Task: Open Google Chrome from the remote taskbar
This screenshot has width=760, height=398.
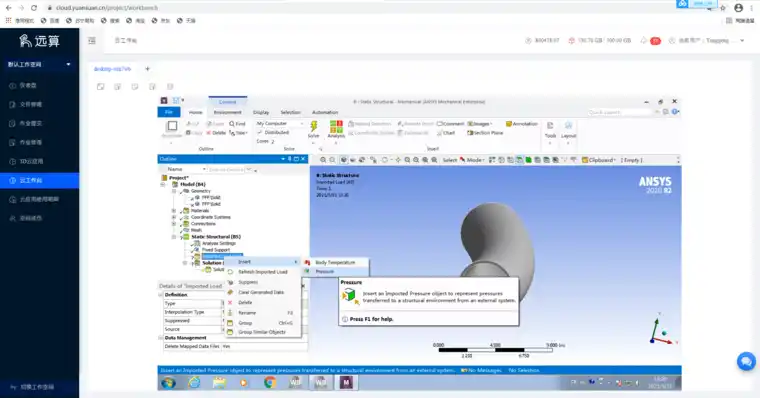Action: (x=270, y=382)
